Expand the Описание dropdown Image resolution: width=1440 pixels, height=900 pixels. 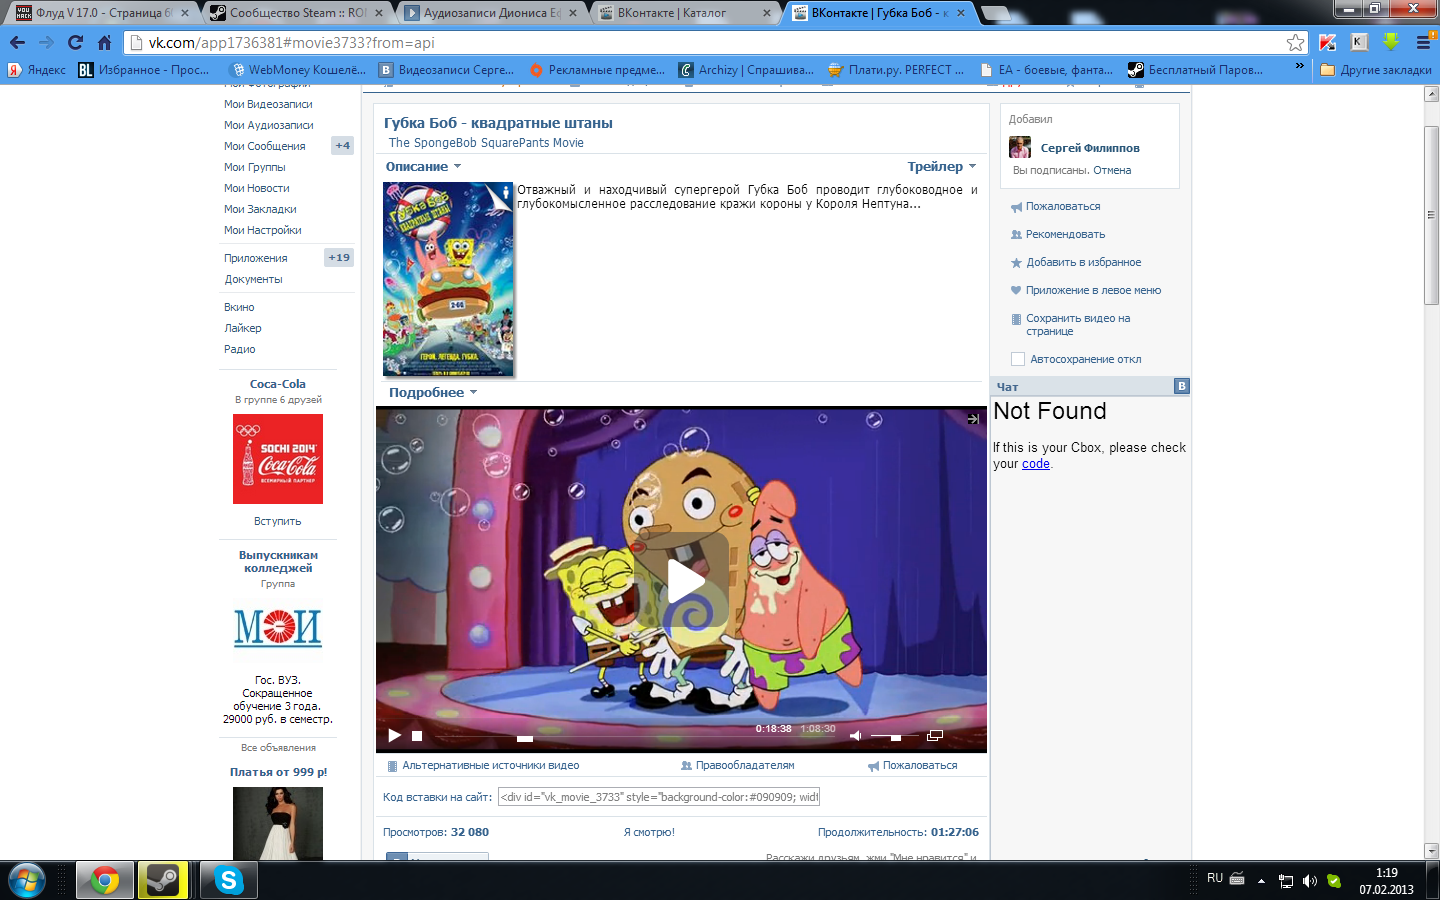tap(424, 167)
